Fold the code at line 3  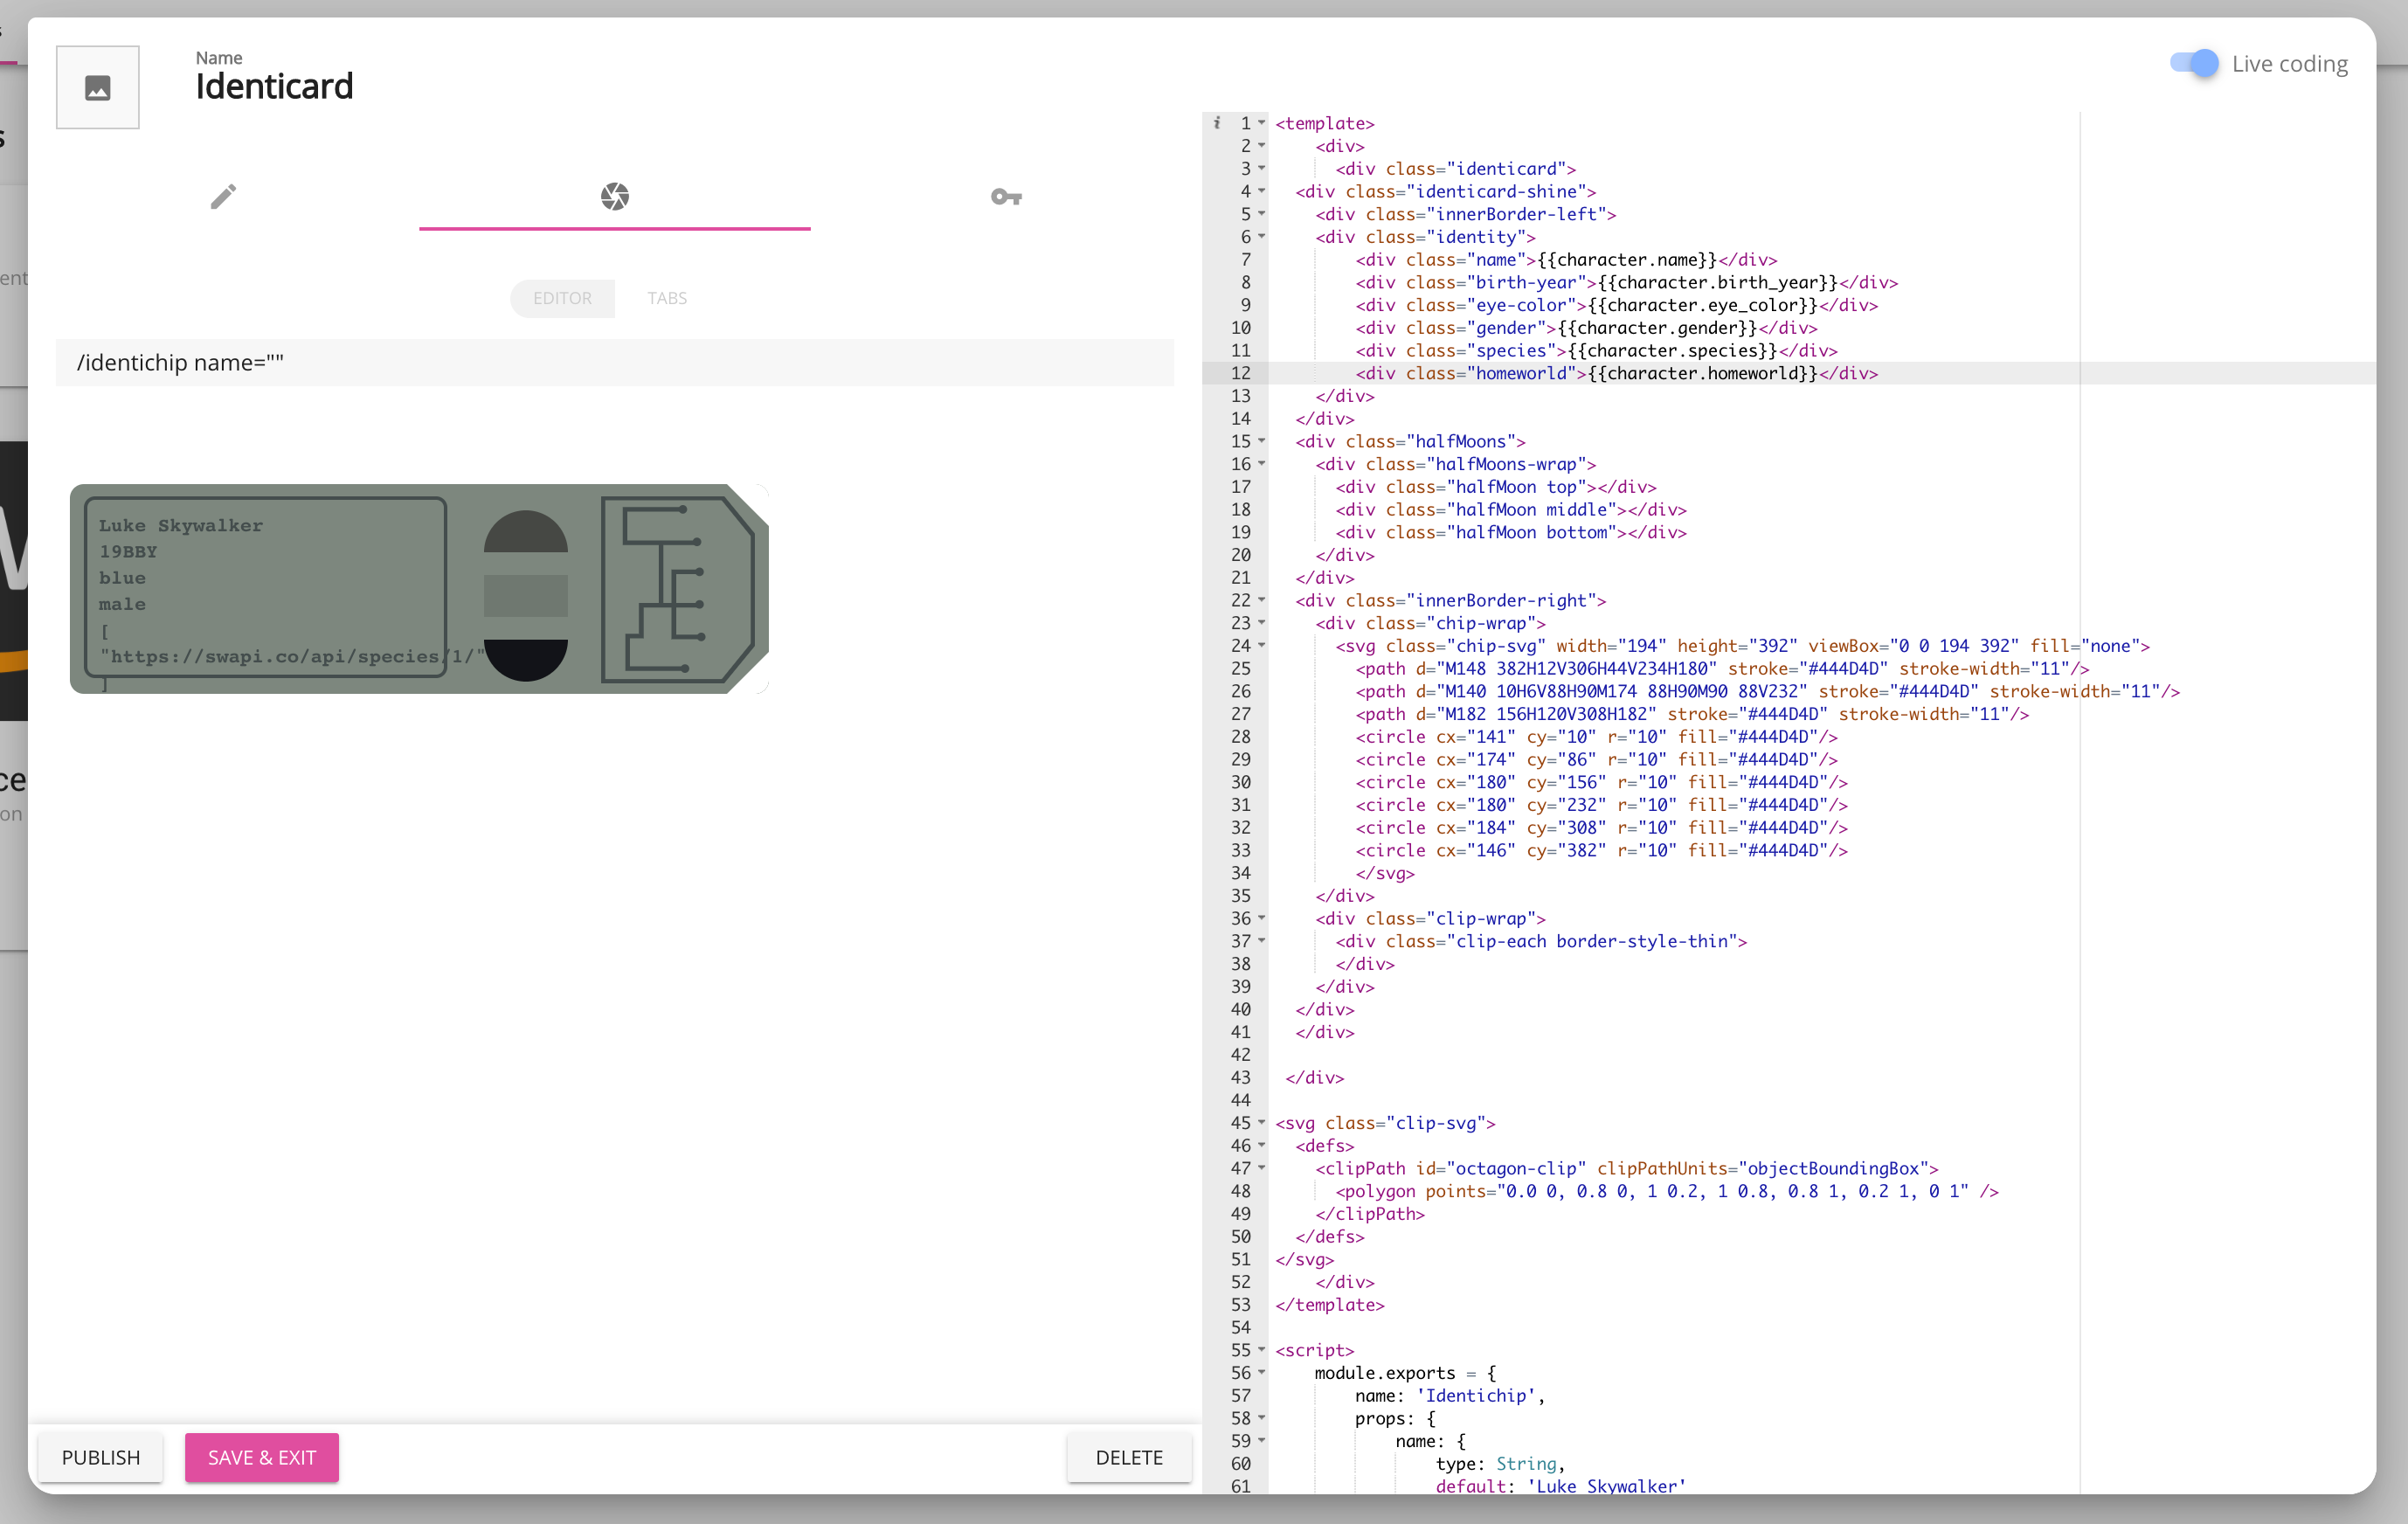[x=1262, y=168]
